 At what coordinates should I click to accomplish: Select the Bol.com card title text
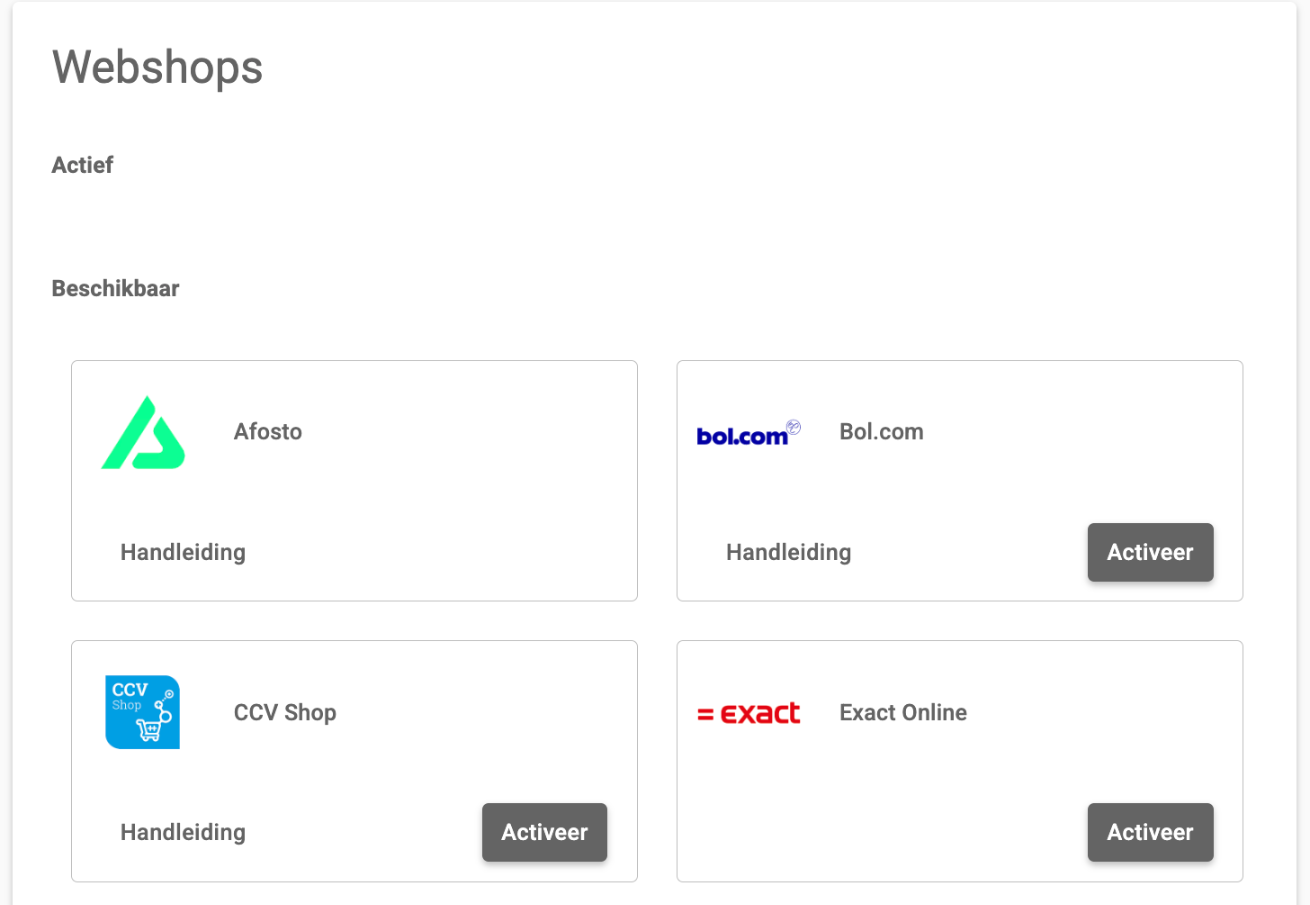point(882,432)
